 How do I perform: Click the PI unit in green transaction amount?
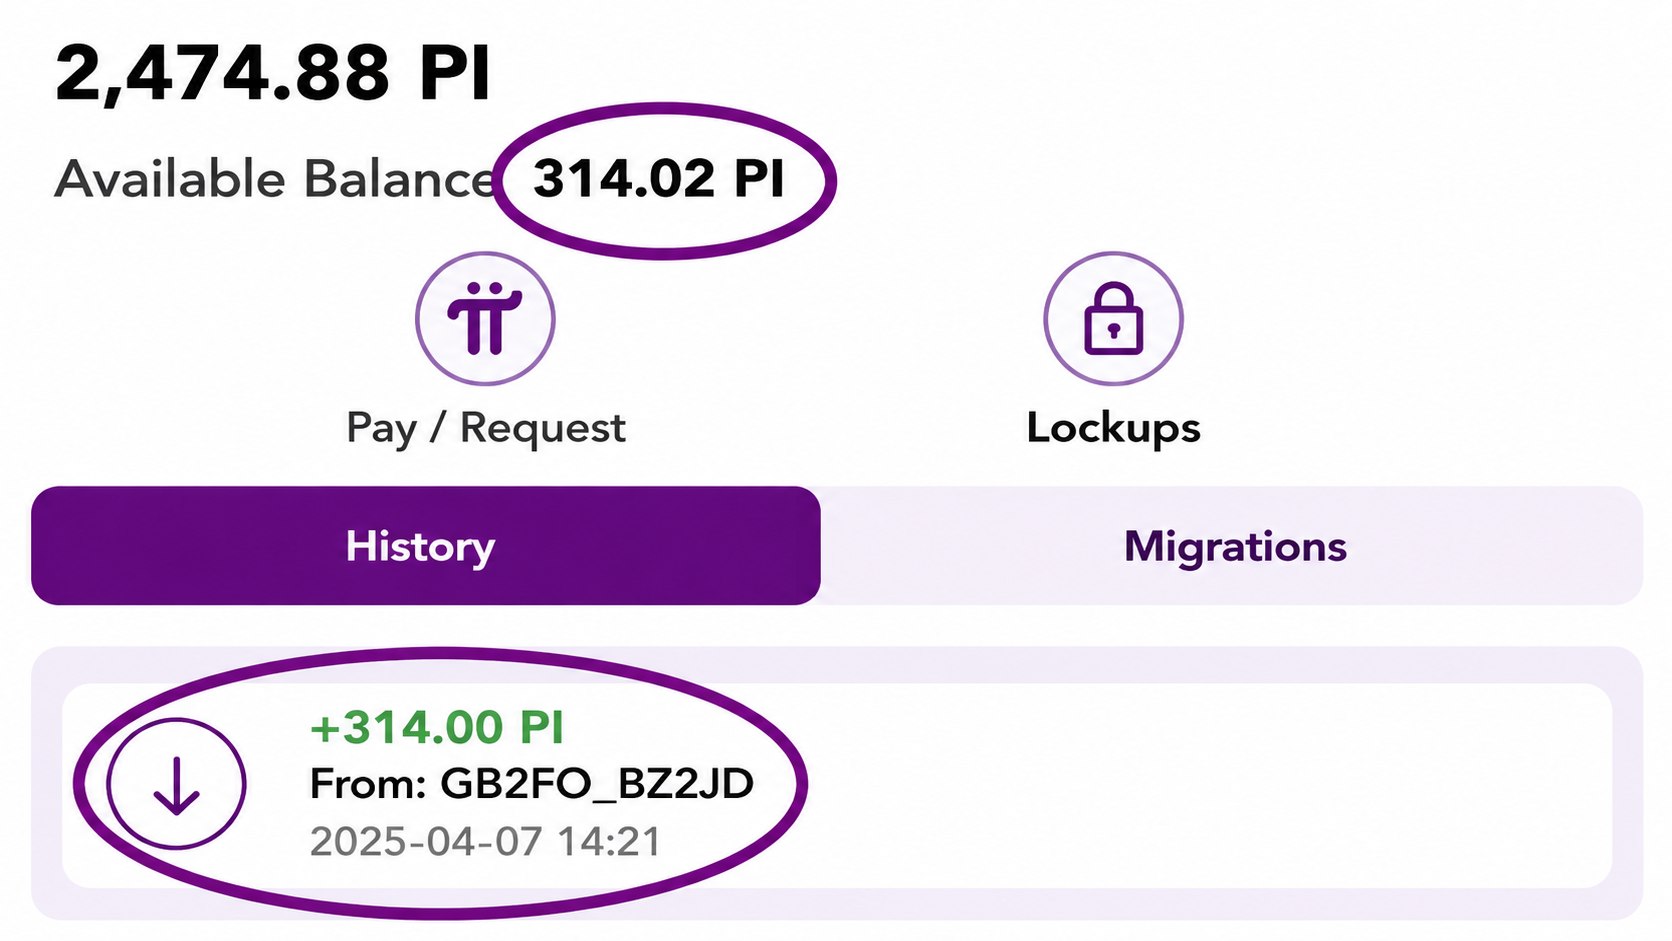(541, 727)
